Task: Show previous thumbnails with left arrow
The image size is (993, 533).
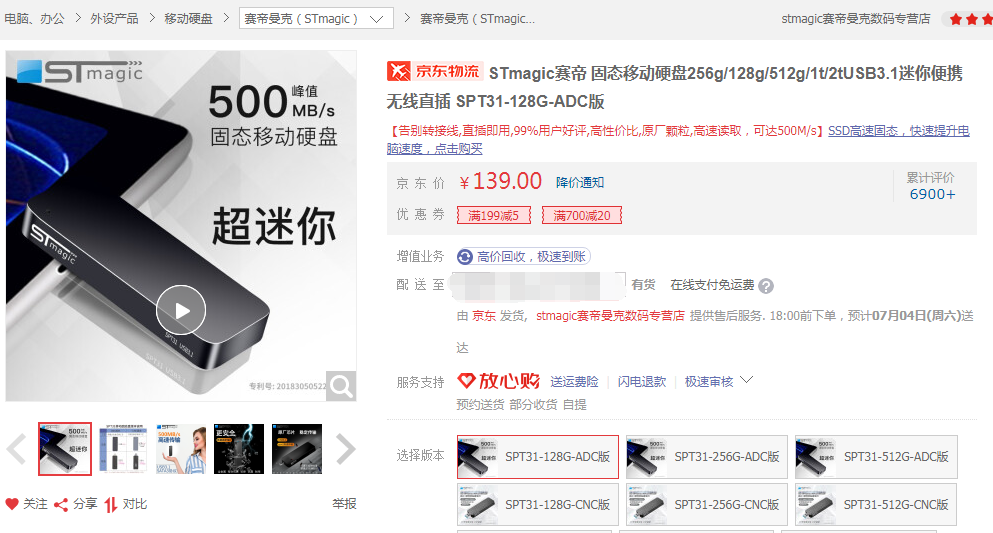Action: coord(16,449)
